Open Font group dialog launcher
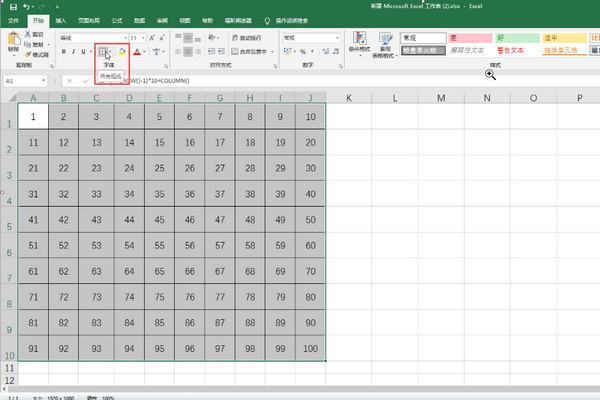This screenshot has height=400, width=600. 166,66
